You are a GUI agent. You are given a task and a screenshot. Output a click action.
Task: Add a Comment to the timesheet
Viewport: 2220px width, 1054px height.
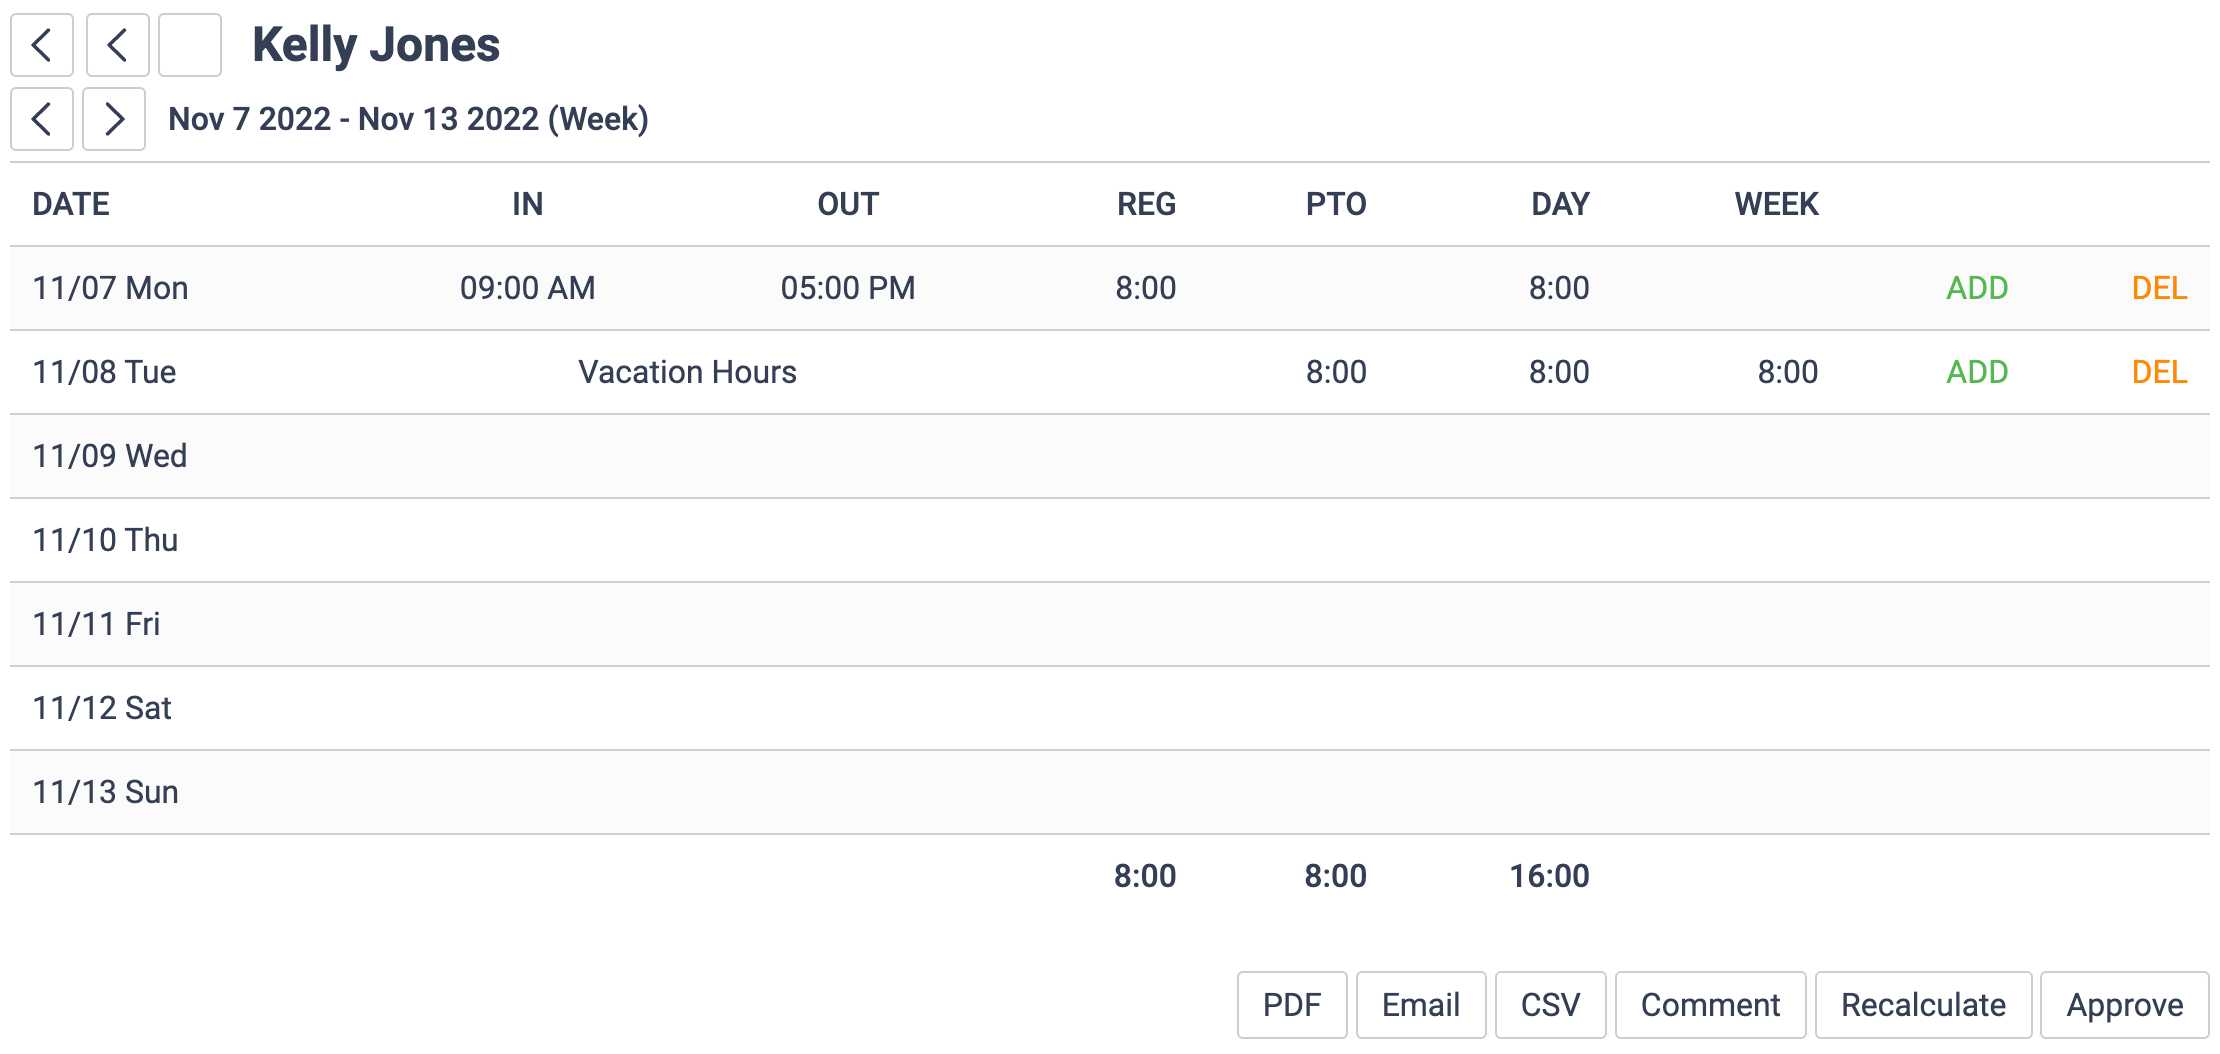click(x=1710, y=1005)
